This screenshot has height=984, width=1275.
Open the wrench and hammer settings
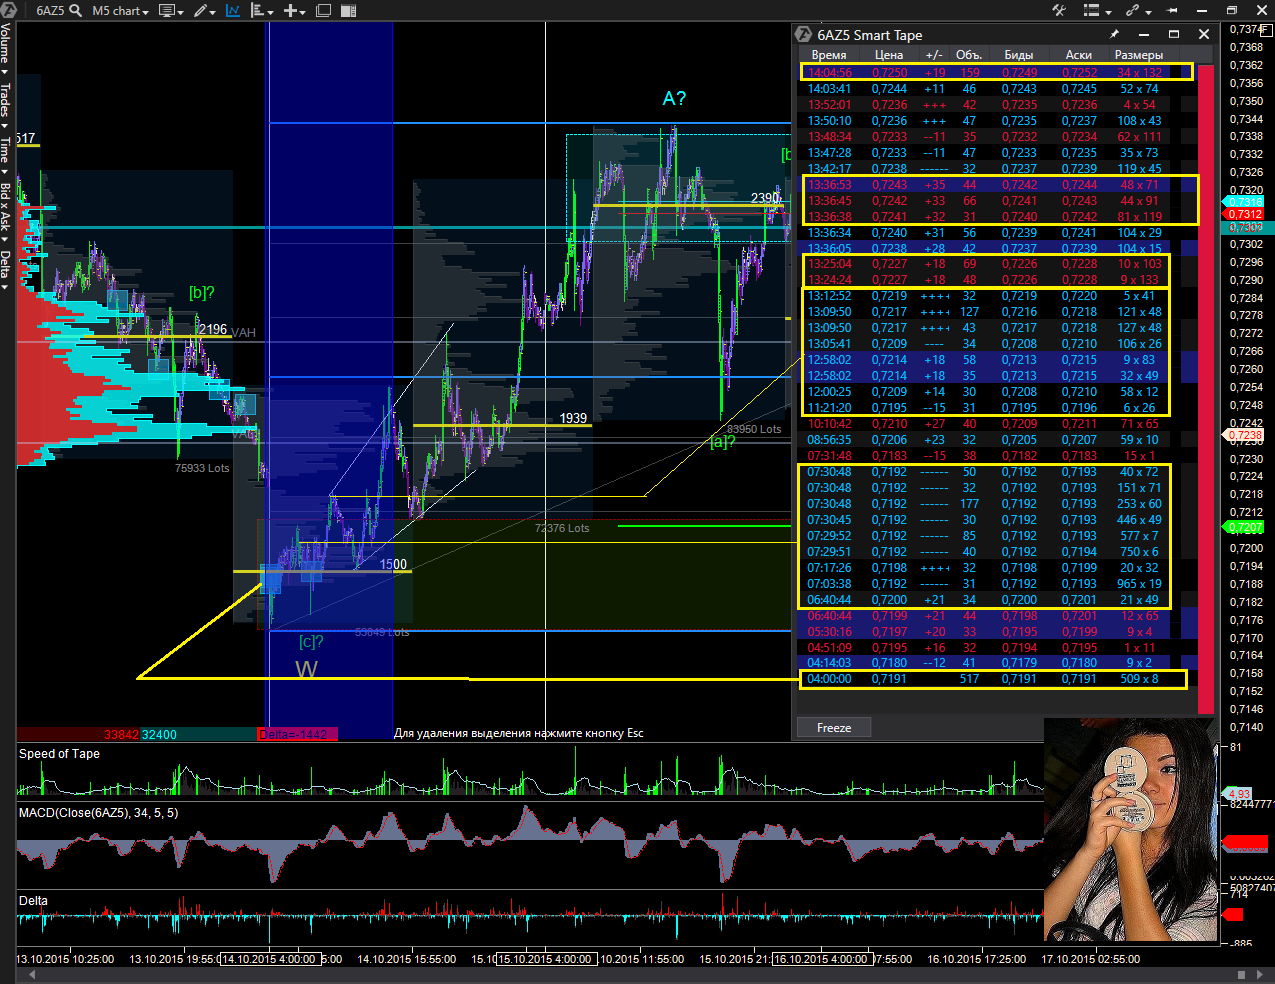click(1059, 11)
